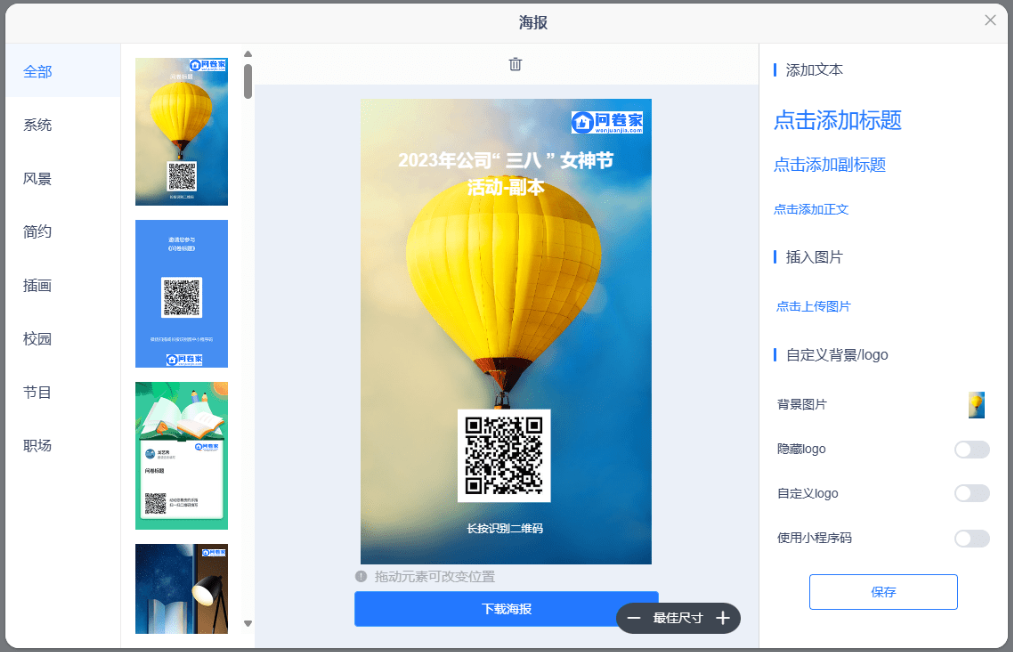This screenshot has height=652, width=1013.
Task: Click the 最佳尺寸 zoom label
Action: coord(678,618)
